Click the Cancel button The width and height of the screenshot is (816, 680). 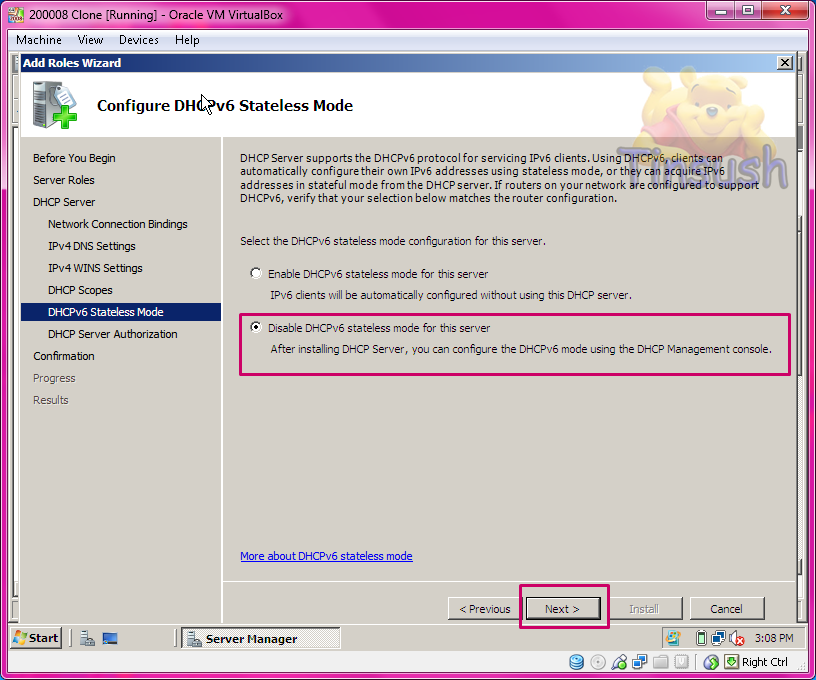click(726, 609)
